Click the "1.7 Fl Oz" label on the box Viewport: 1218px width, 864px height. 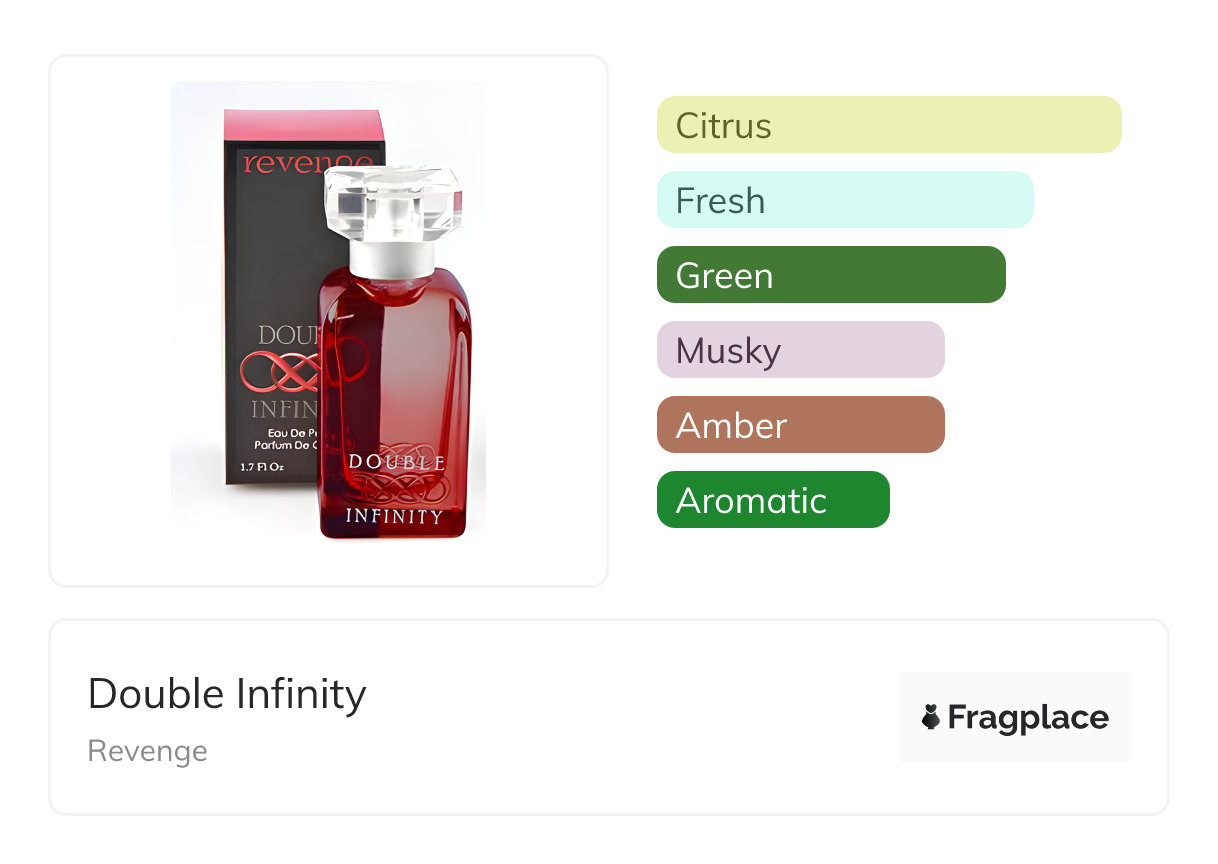click(x=263, y=466)
